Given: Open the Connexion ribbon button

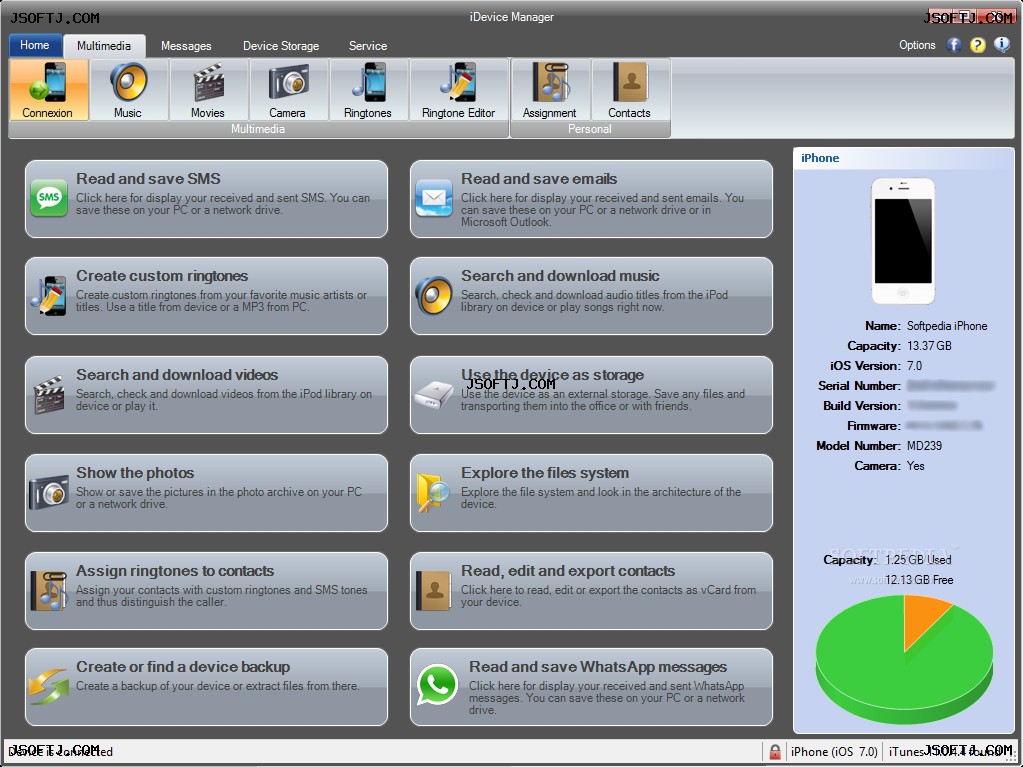Looking at the screenshot, I should (48, 89).
